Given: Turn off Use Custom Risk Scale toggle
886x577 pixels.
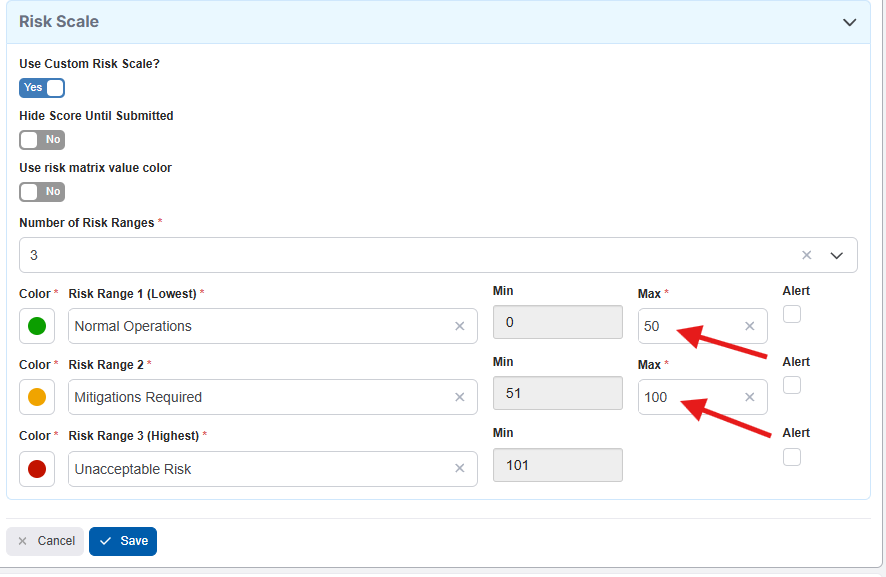Looking at the screenshot, I should 42,88.
